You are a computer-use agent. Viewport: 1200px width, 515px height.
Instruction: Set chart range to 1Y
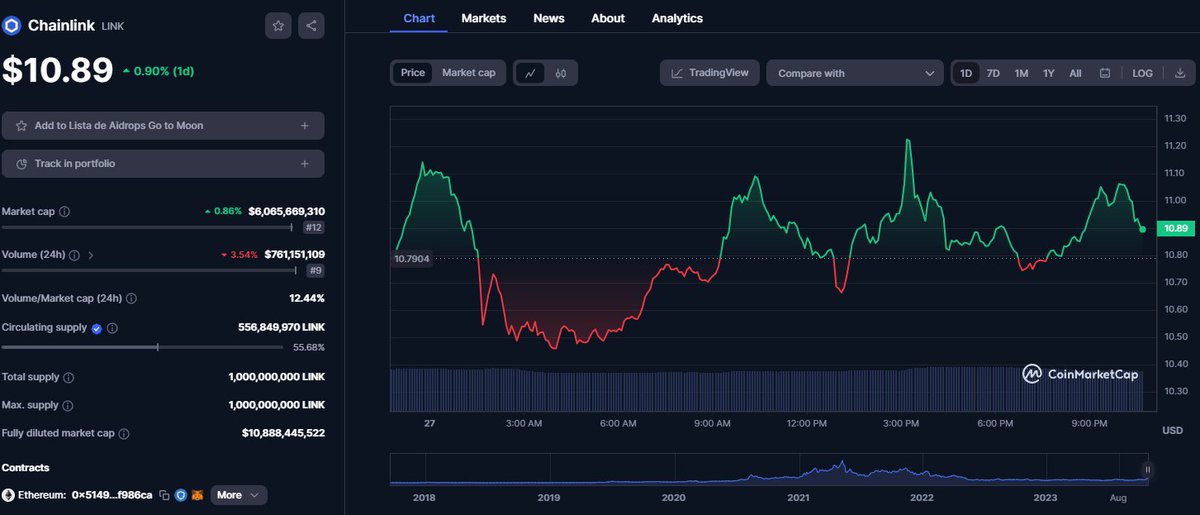pyautogui.click(x=1049, y=73)
